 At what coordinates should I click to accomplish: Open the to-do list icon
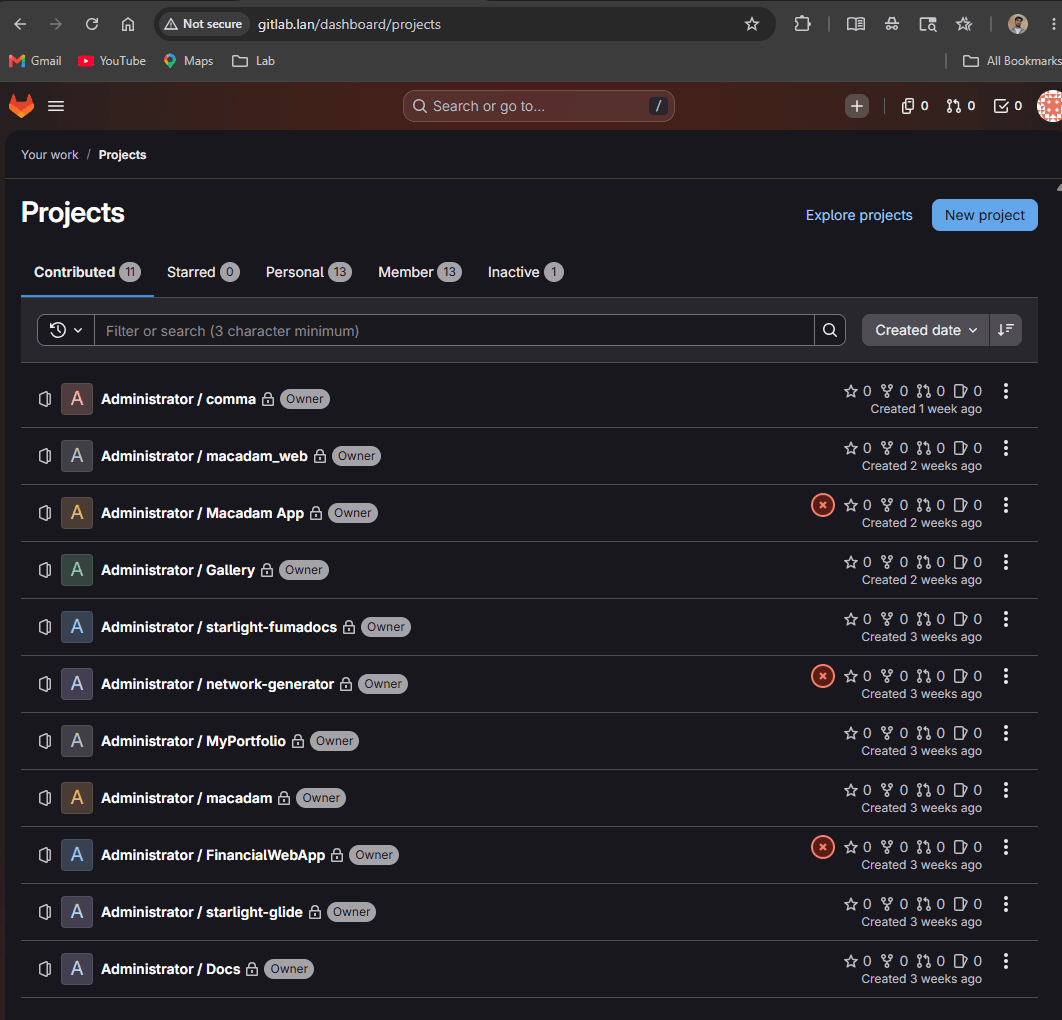[x=1008, y=106]
